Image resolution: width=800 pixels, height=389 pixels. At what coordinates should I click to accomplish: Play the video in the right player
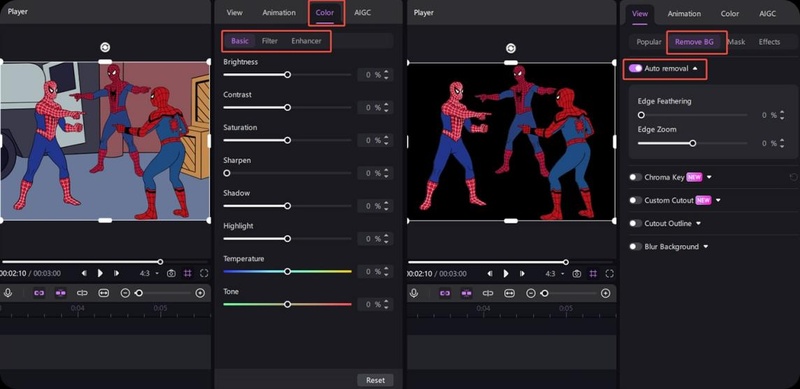(x=506, y=274)
